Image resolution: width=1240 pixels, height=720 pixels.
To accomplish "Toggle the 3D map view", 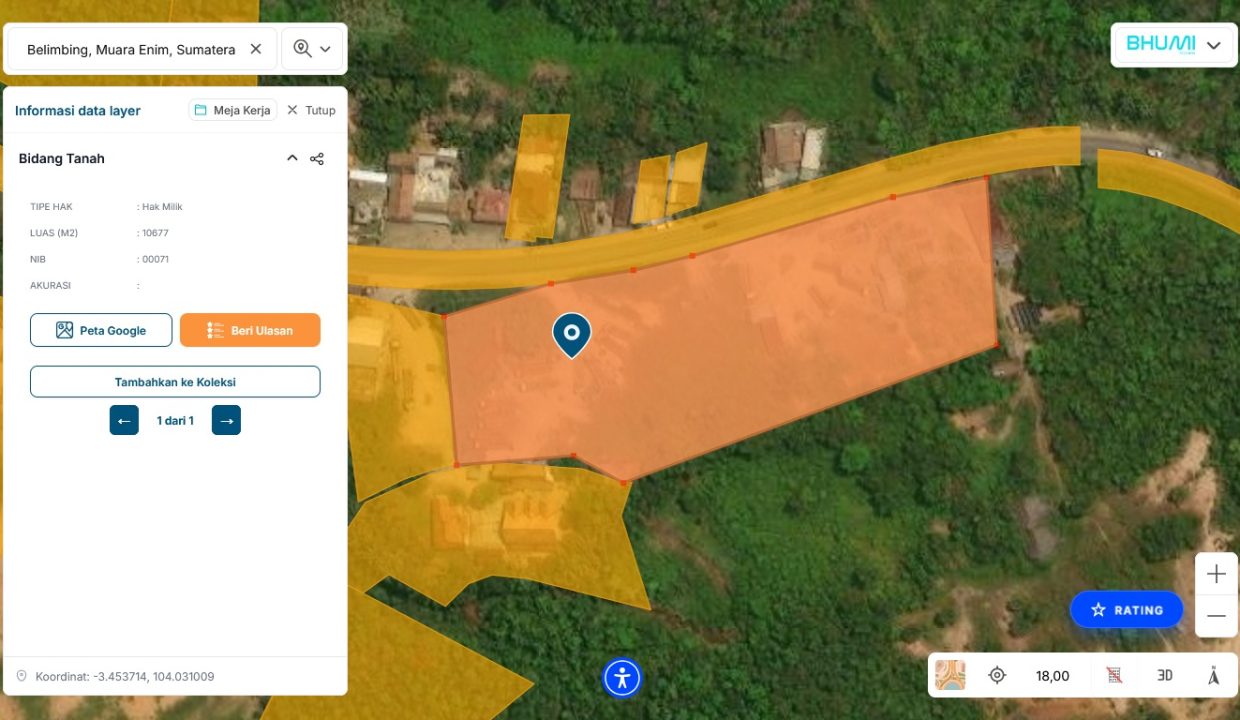I will coord(1165,675).
